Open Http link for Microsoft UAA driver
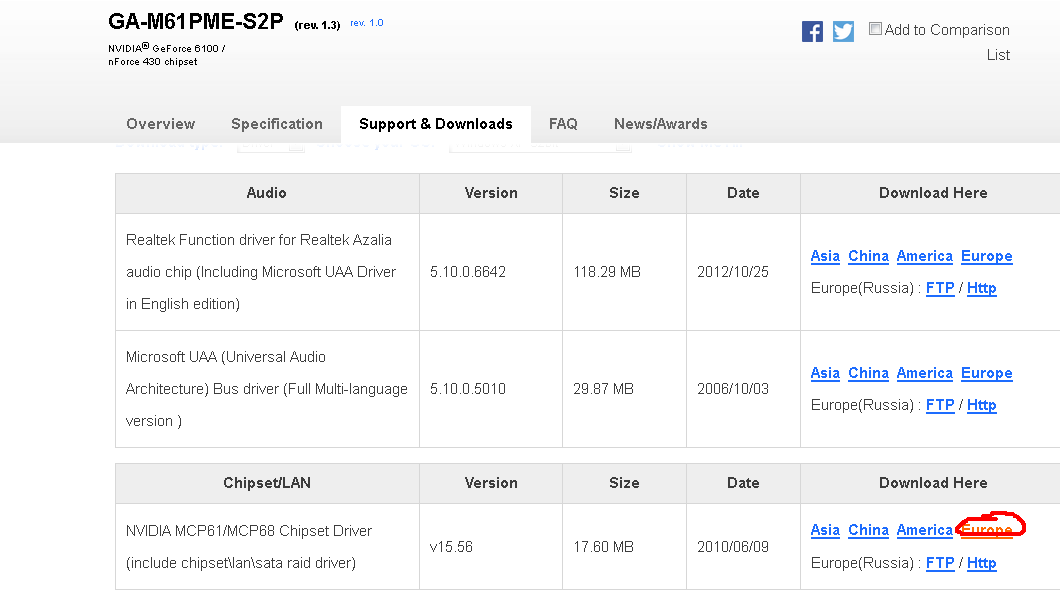1063x592 pixels. pyautogui.click(x=982, y=405)
